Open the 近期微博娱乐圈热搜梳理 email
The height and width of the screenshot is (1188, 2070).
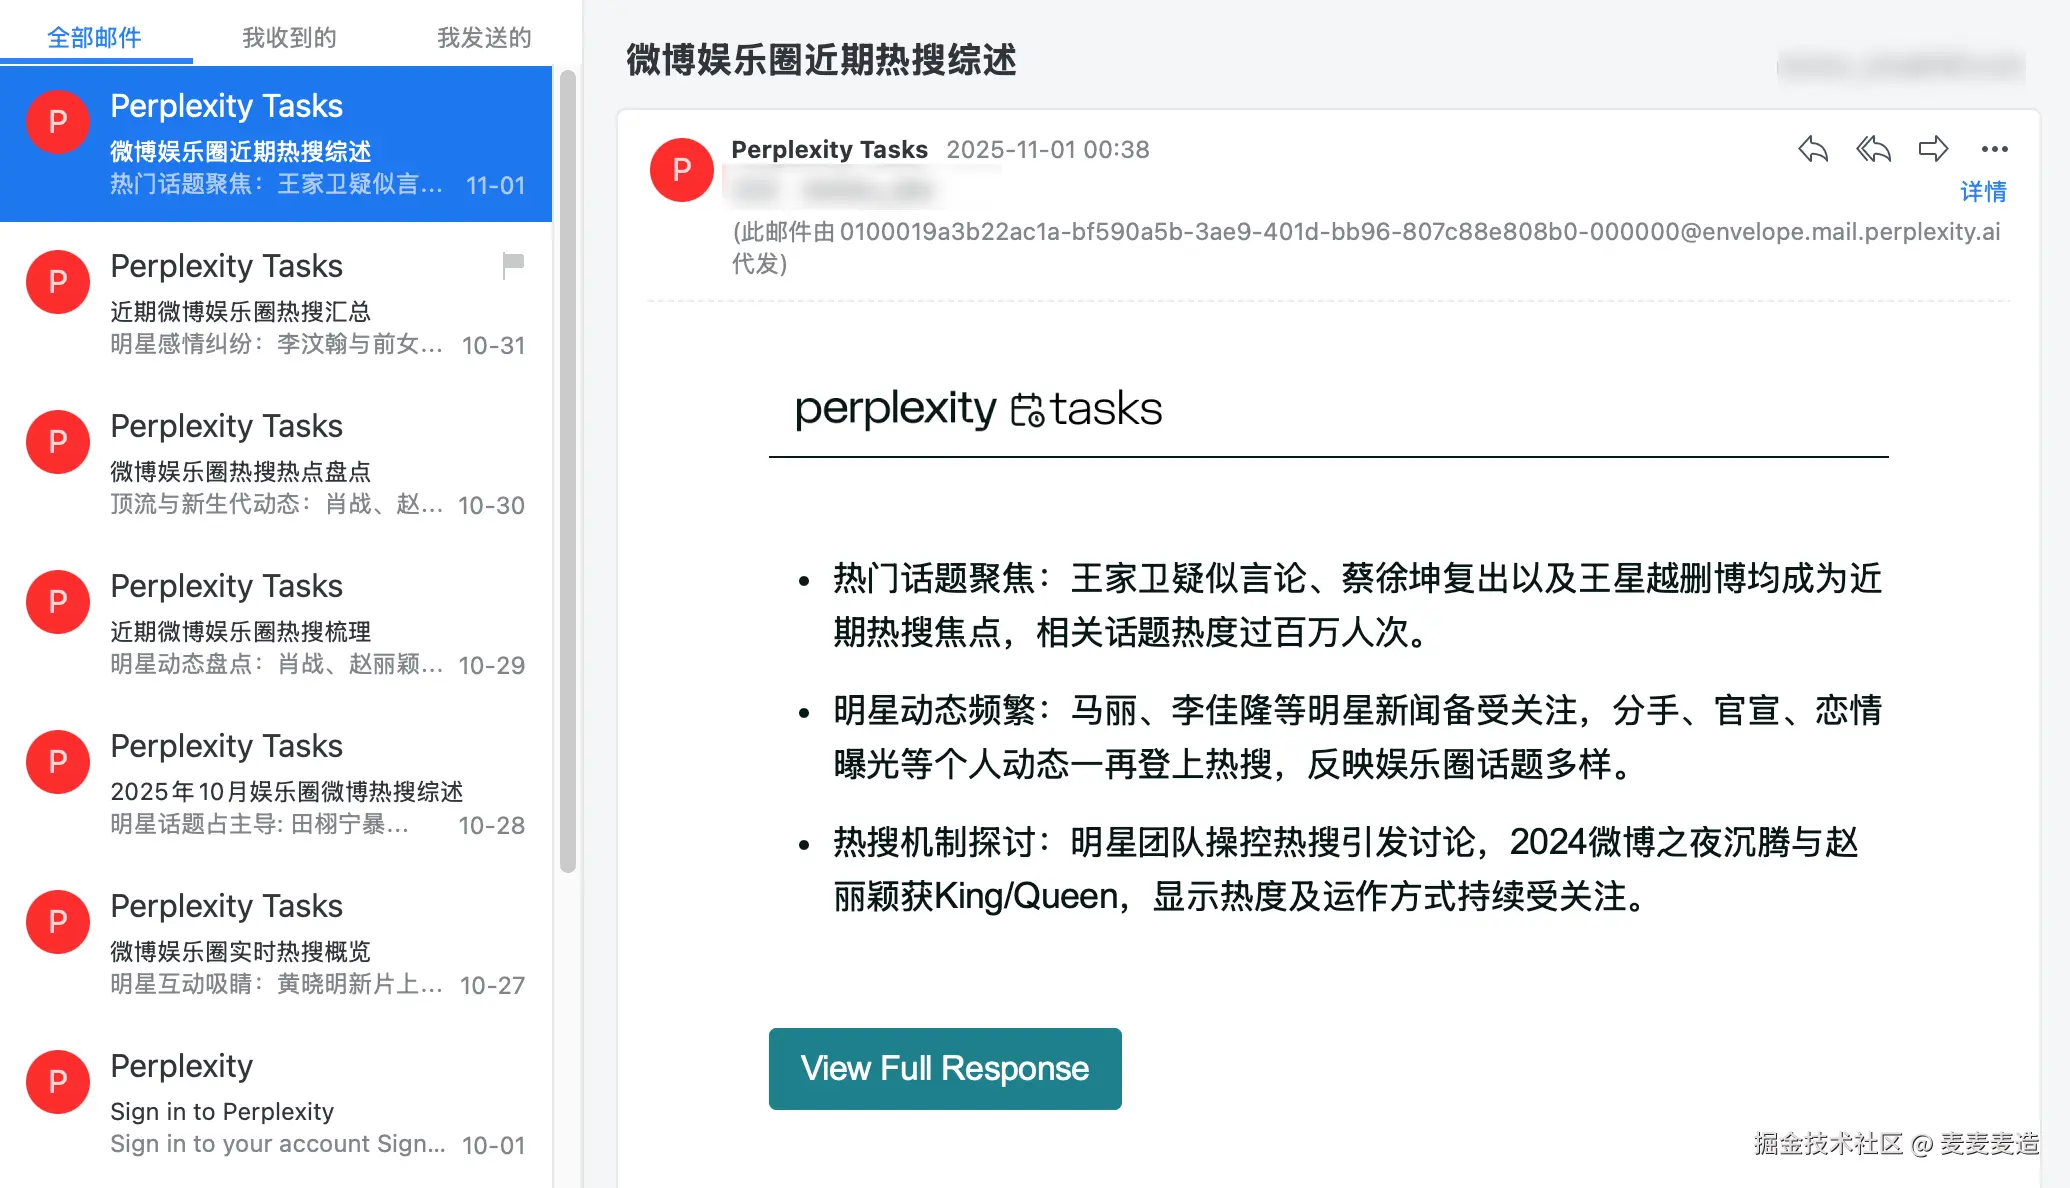[x=276, y=622]
